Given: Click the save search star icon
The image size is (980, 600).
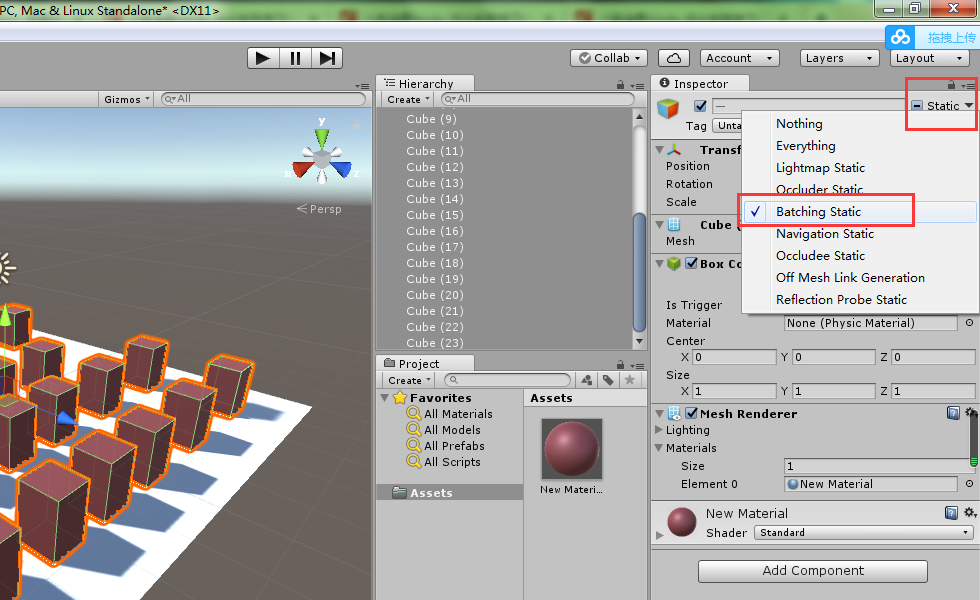Looking at the screenshot, I should (629, 380).
